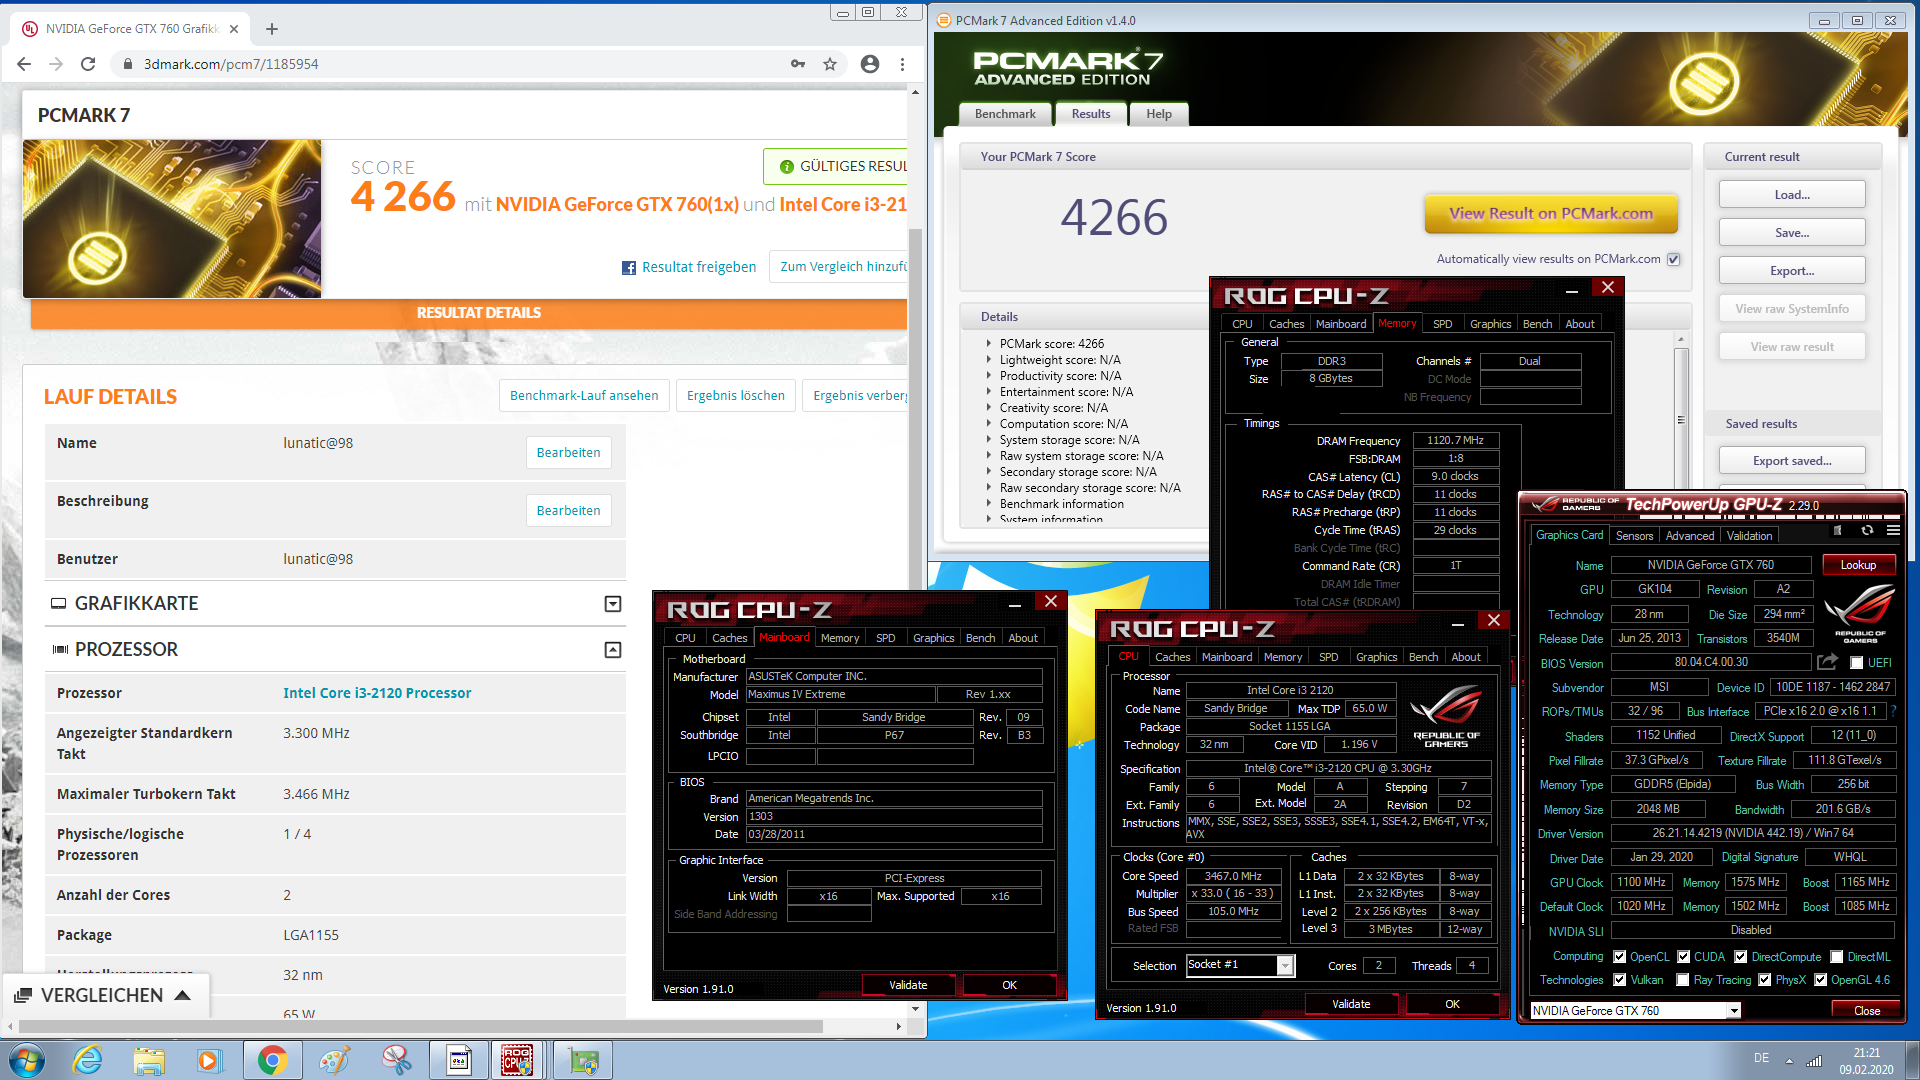Switch to the GPU-Z taskbar icon
Screen dimensions: 1920x1080
pos(584,1060)
